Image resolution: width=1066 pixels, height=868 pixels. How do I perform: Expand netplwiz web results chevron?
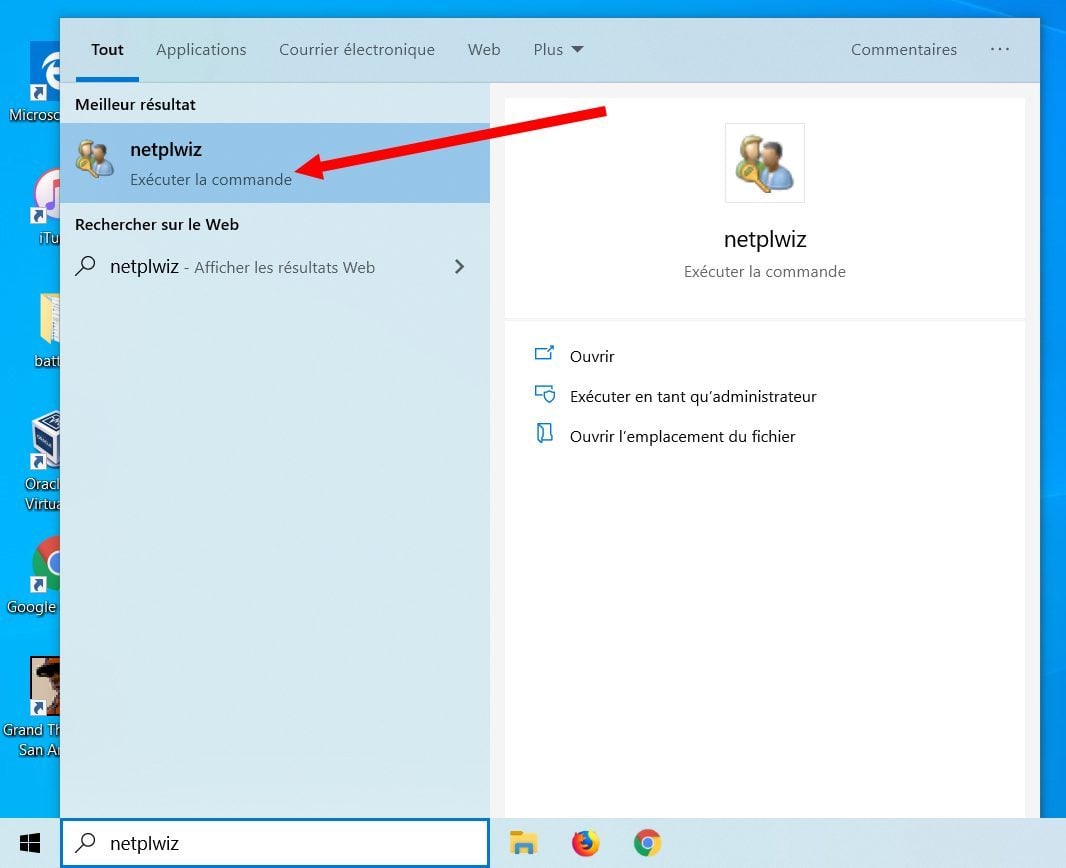coord(459,267)
